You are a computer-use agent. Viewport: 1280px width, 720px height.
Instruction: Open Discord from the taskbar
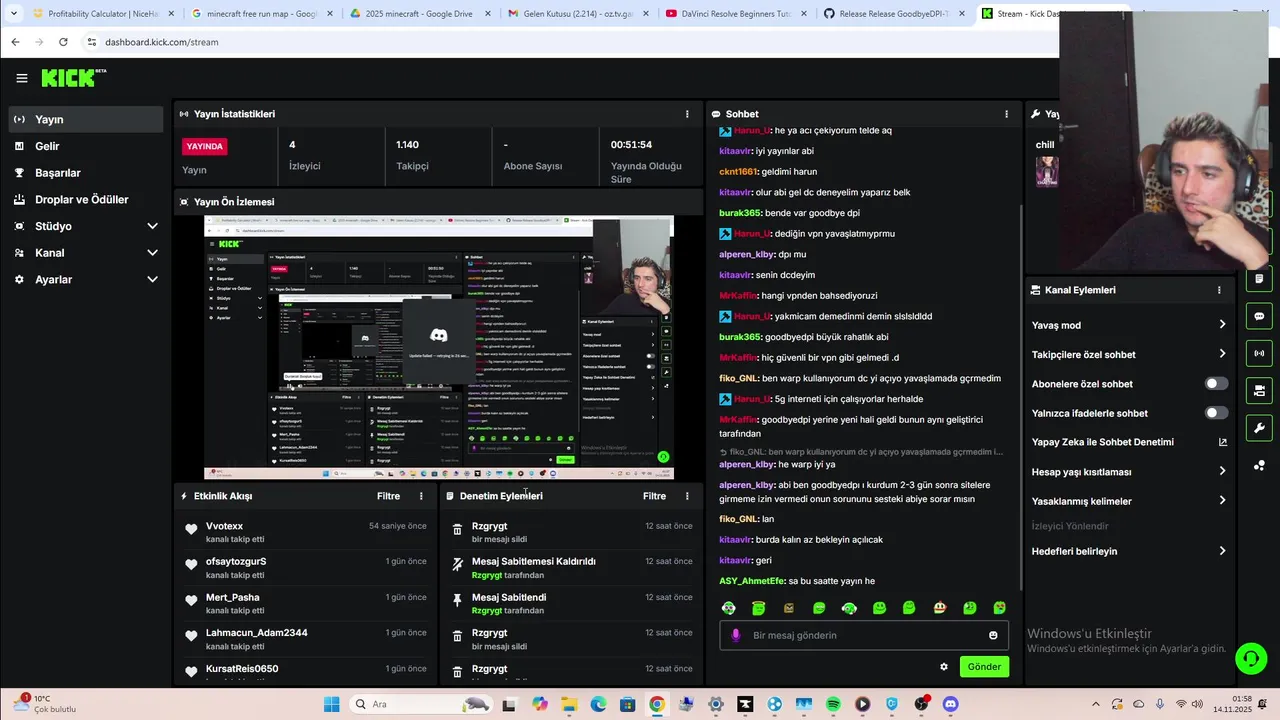(950, 704)
